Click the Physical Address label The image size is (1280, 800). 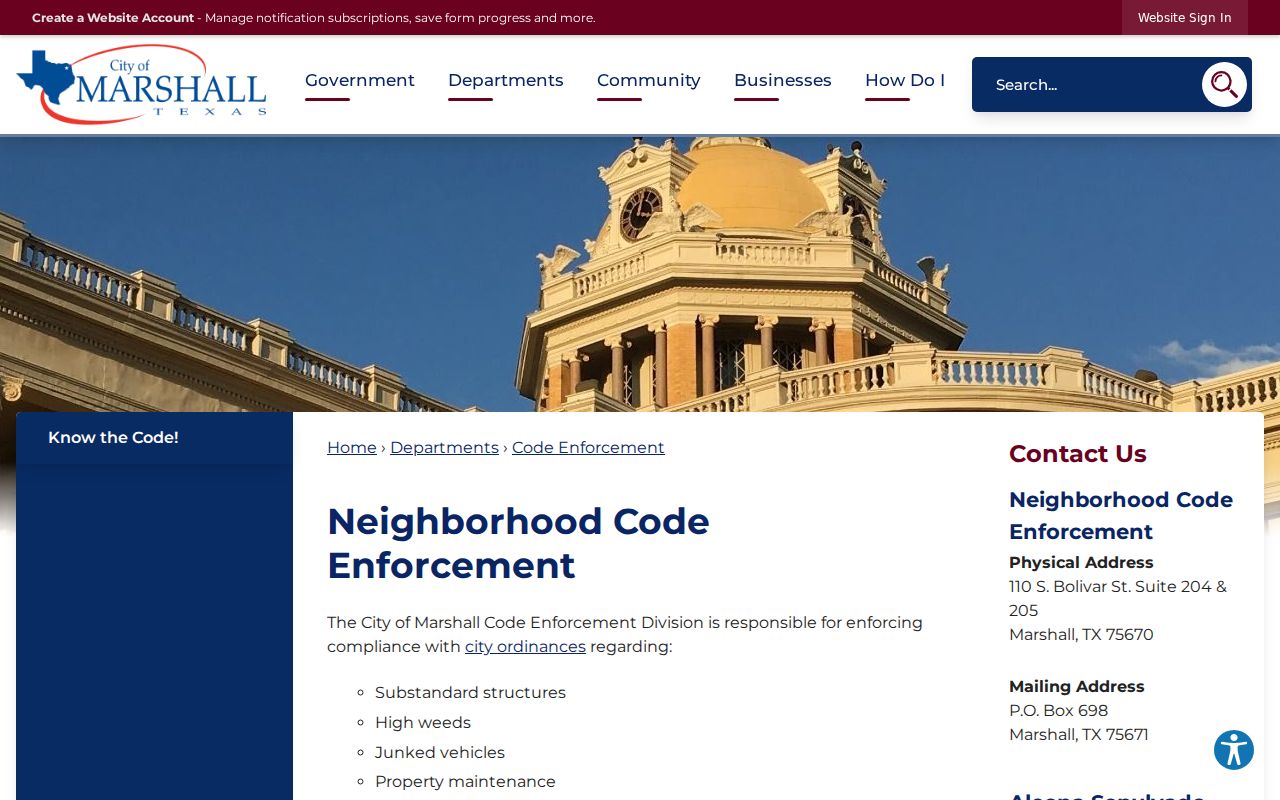[1081, 563]
